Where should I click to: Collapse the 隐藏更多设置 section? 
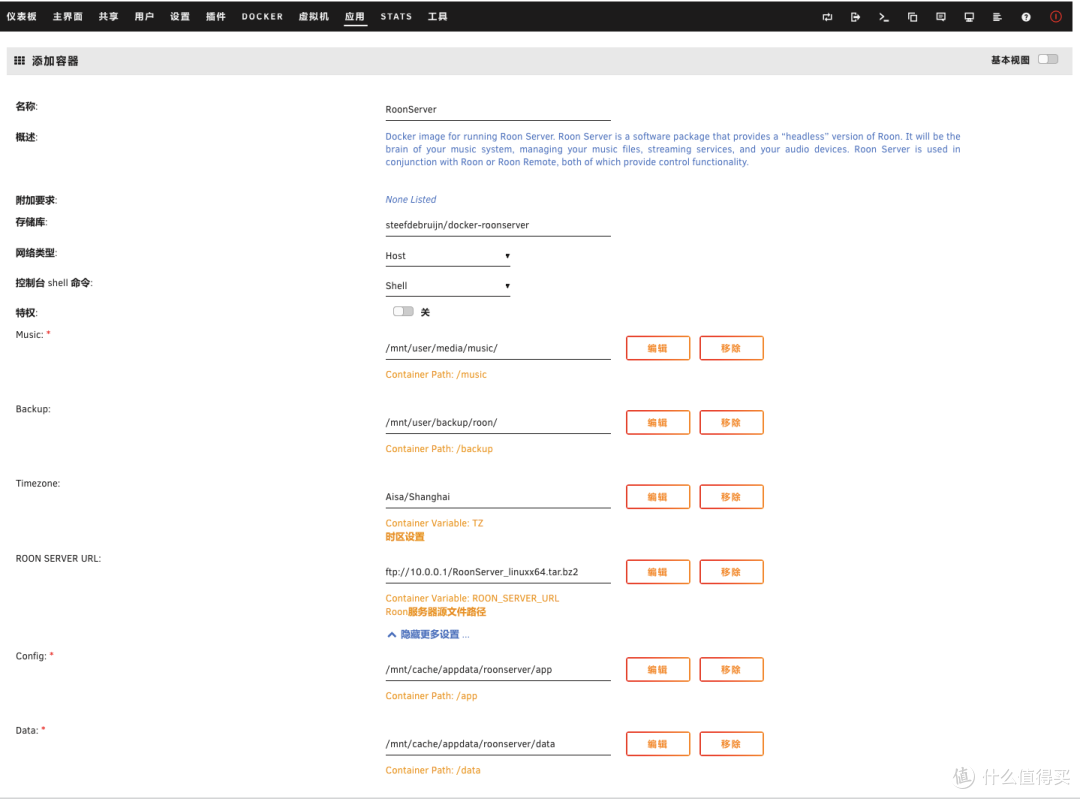pos(428,634)
